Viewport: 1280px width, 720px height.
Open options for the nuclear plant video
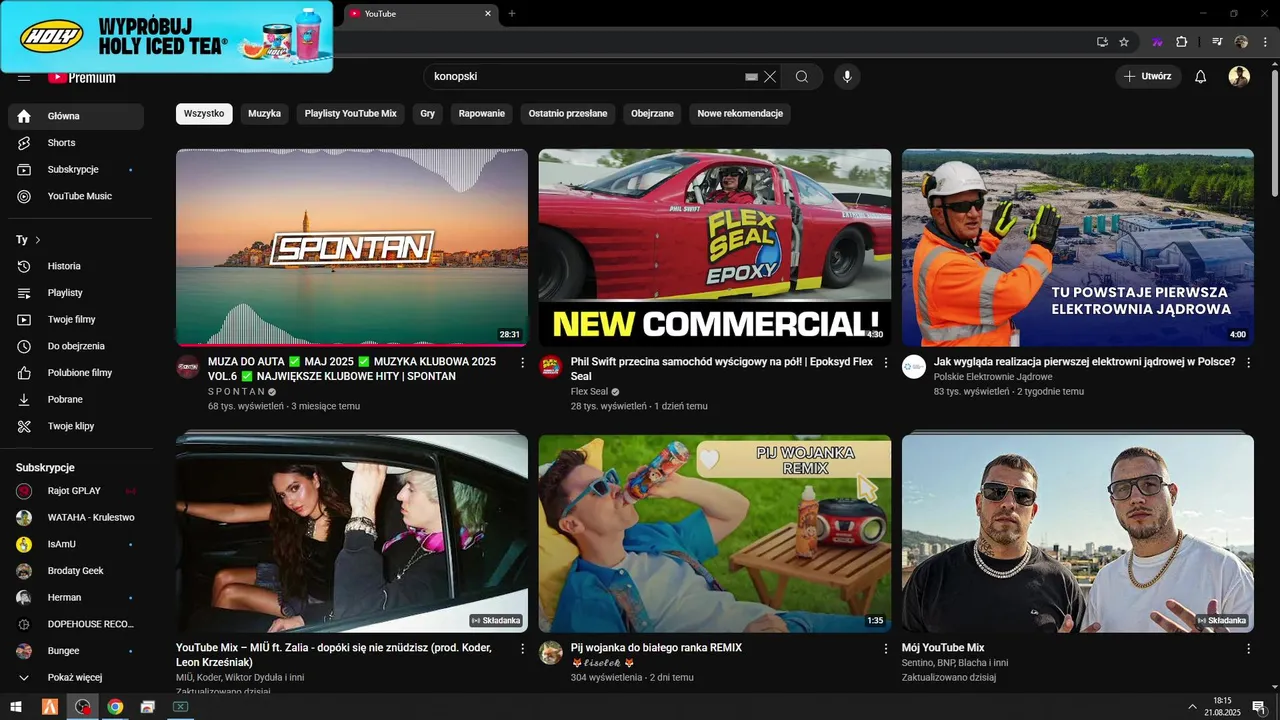click(1248, 362)
